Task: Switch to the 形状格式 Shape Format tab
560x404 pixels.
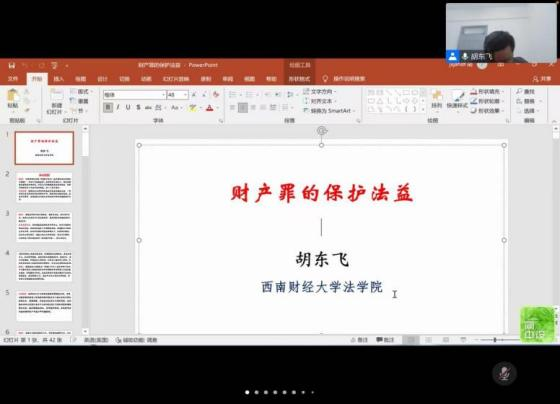Action: pyautogui.click(x=299, y=79)
